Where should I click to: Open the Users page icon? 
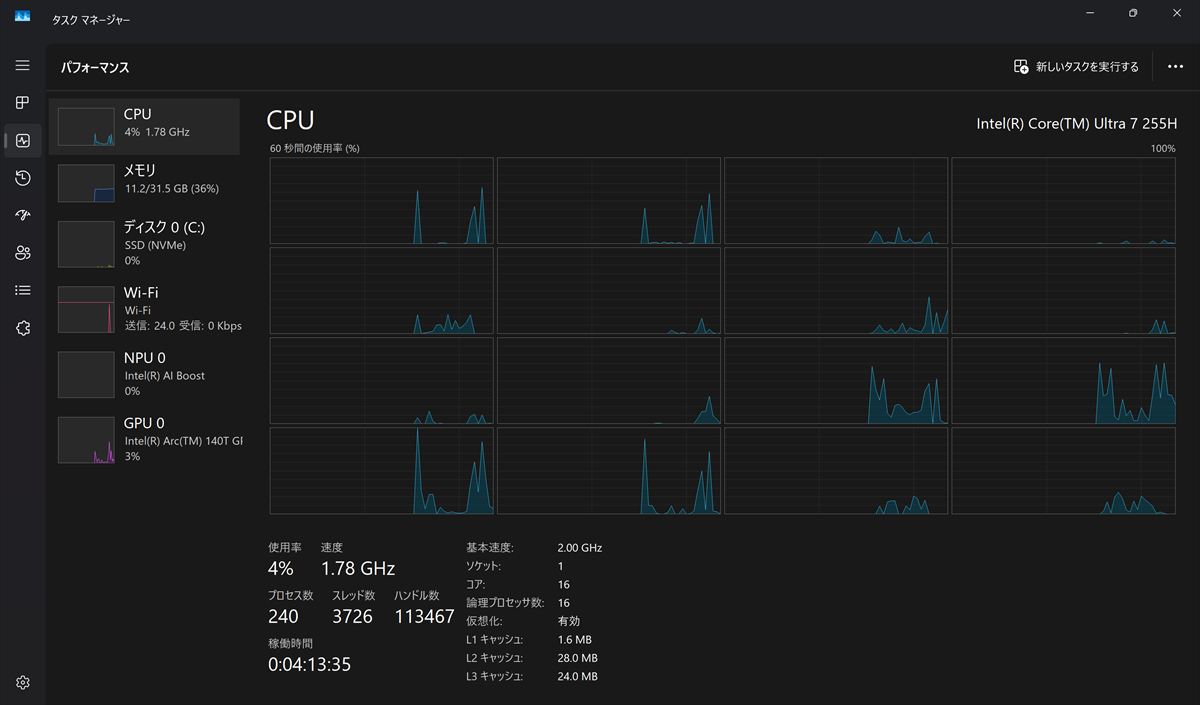point(22,253)
